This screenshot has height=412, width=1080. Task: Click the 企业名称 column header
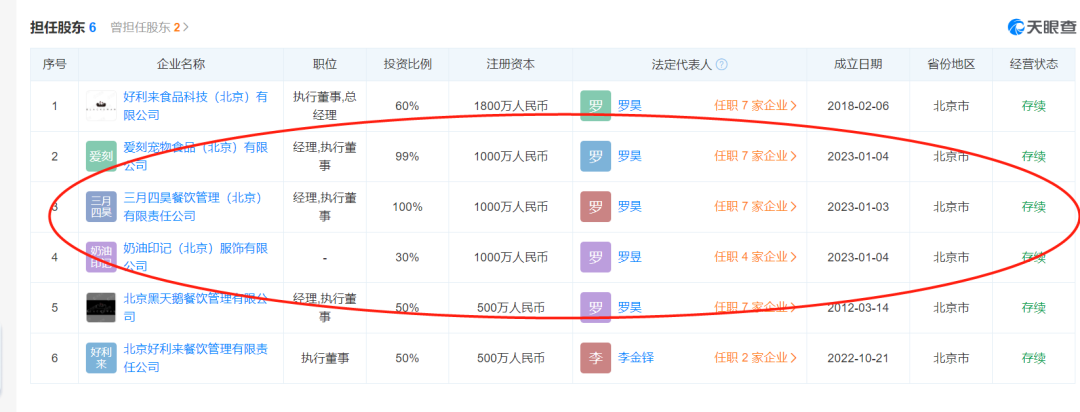[181, 65]
